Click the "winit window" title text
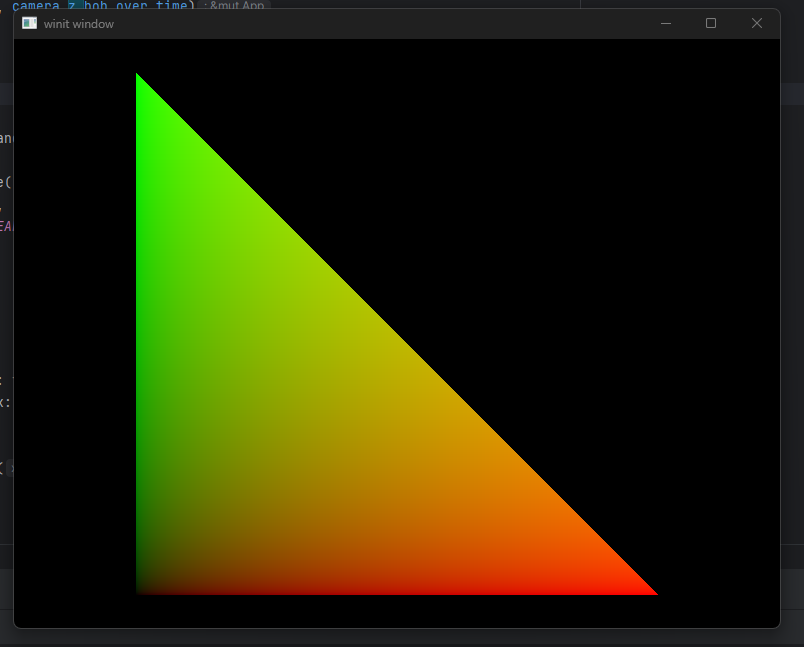This screenshot has height=647, width=804. coord(78,24)
